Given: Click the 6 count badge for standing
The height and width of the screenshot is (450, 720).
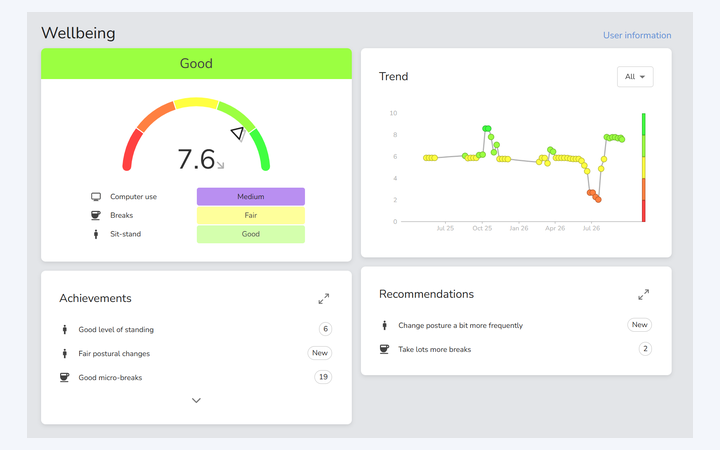Looking at the screenshot, I should tap(325, 329).
